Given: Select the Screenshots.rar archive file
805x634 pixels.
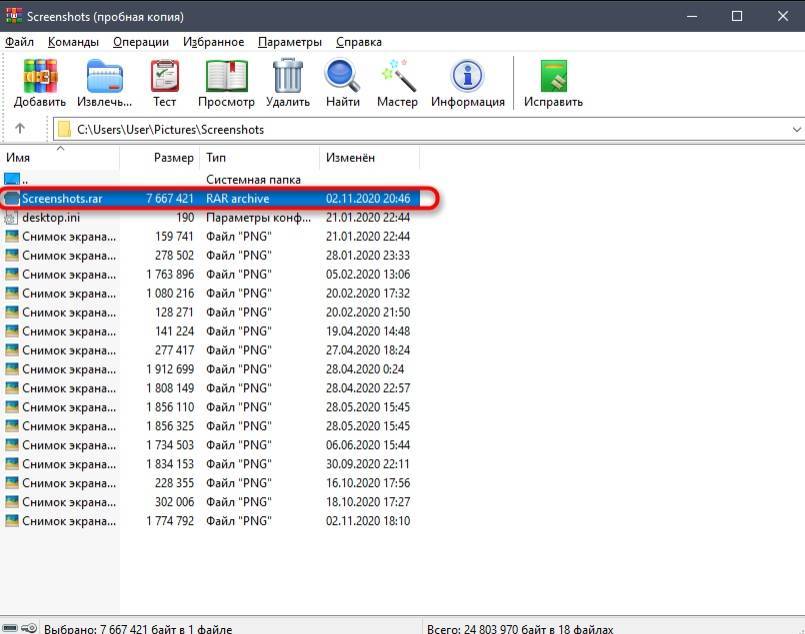Looking at the screenshot, I should 62,199.
